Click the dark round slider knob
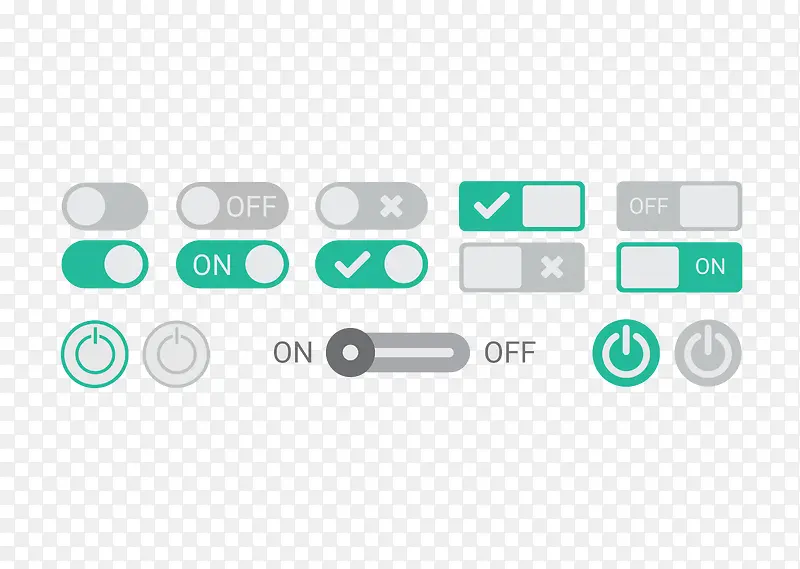Viewport: 800px width, 569px height. pyautogui.click(x=351, y=353)
